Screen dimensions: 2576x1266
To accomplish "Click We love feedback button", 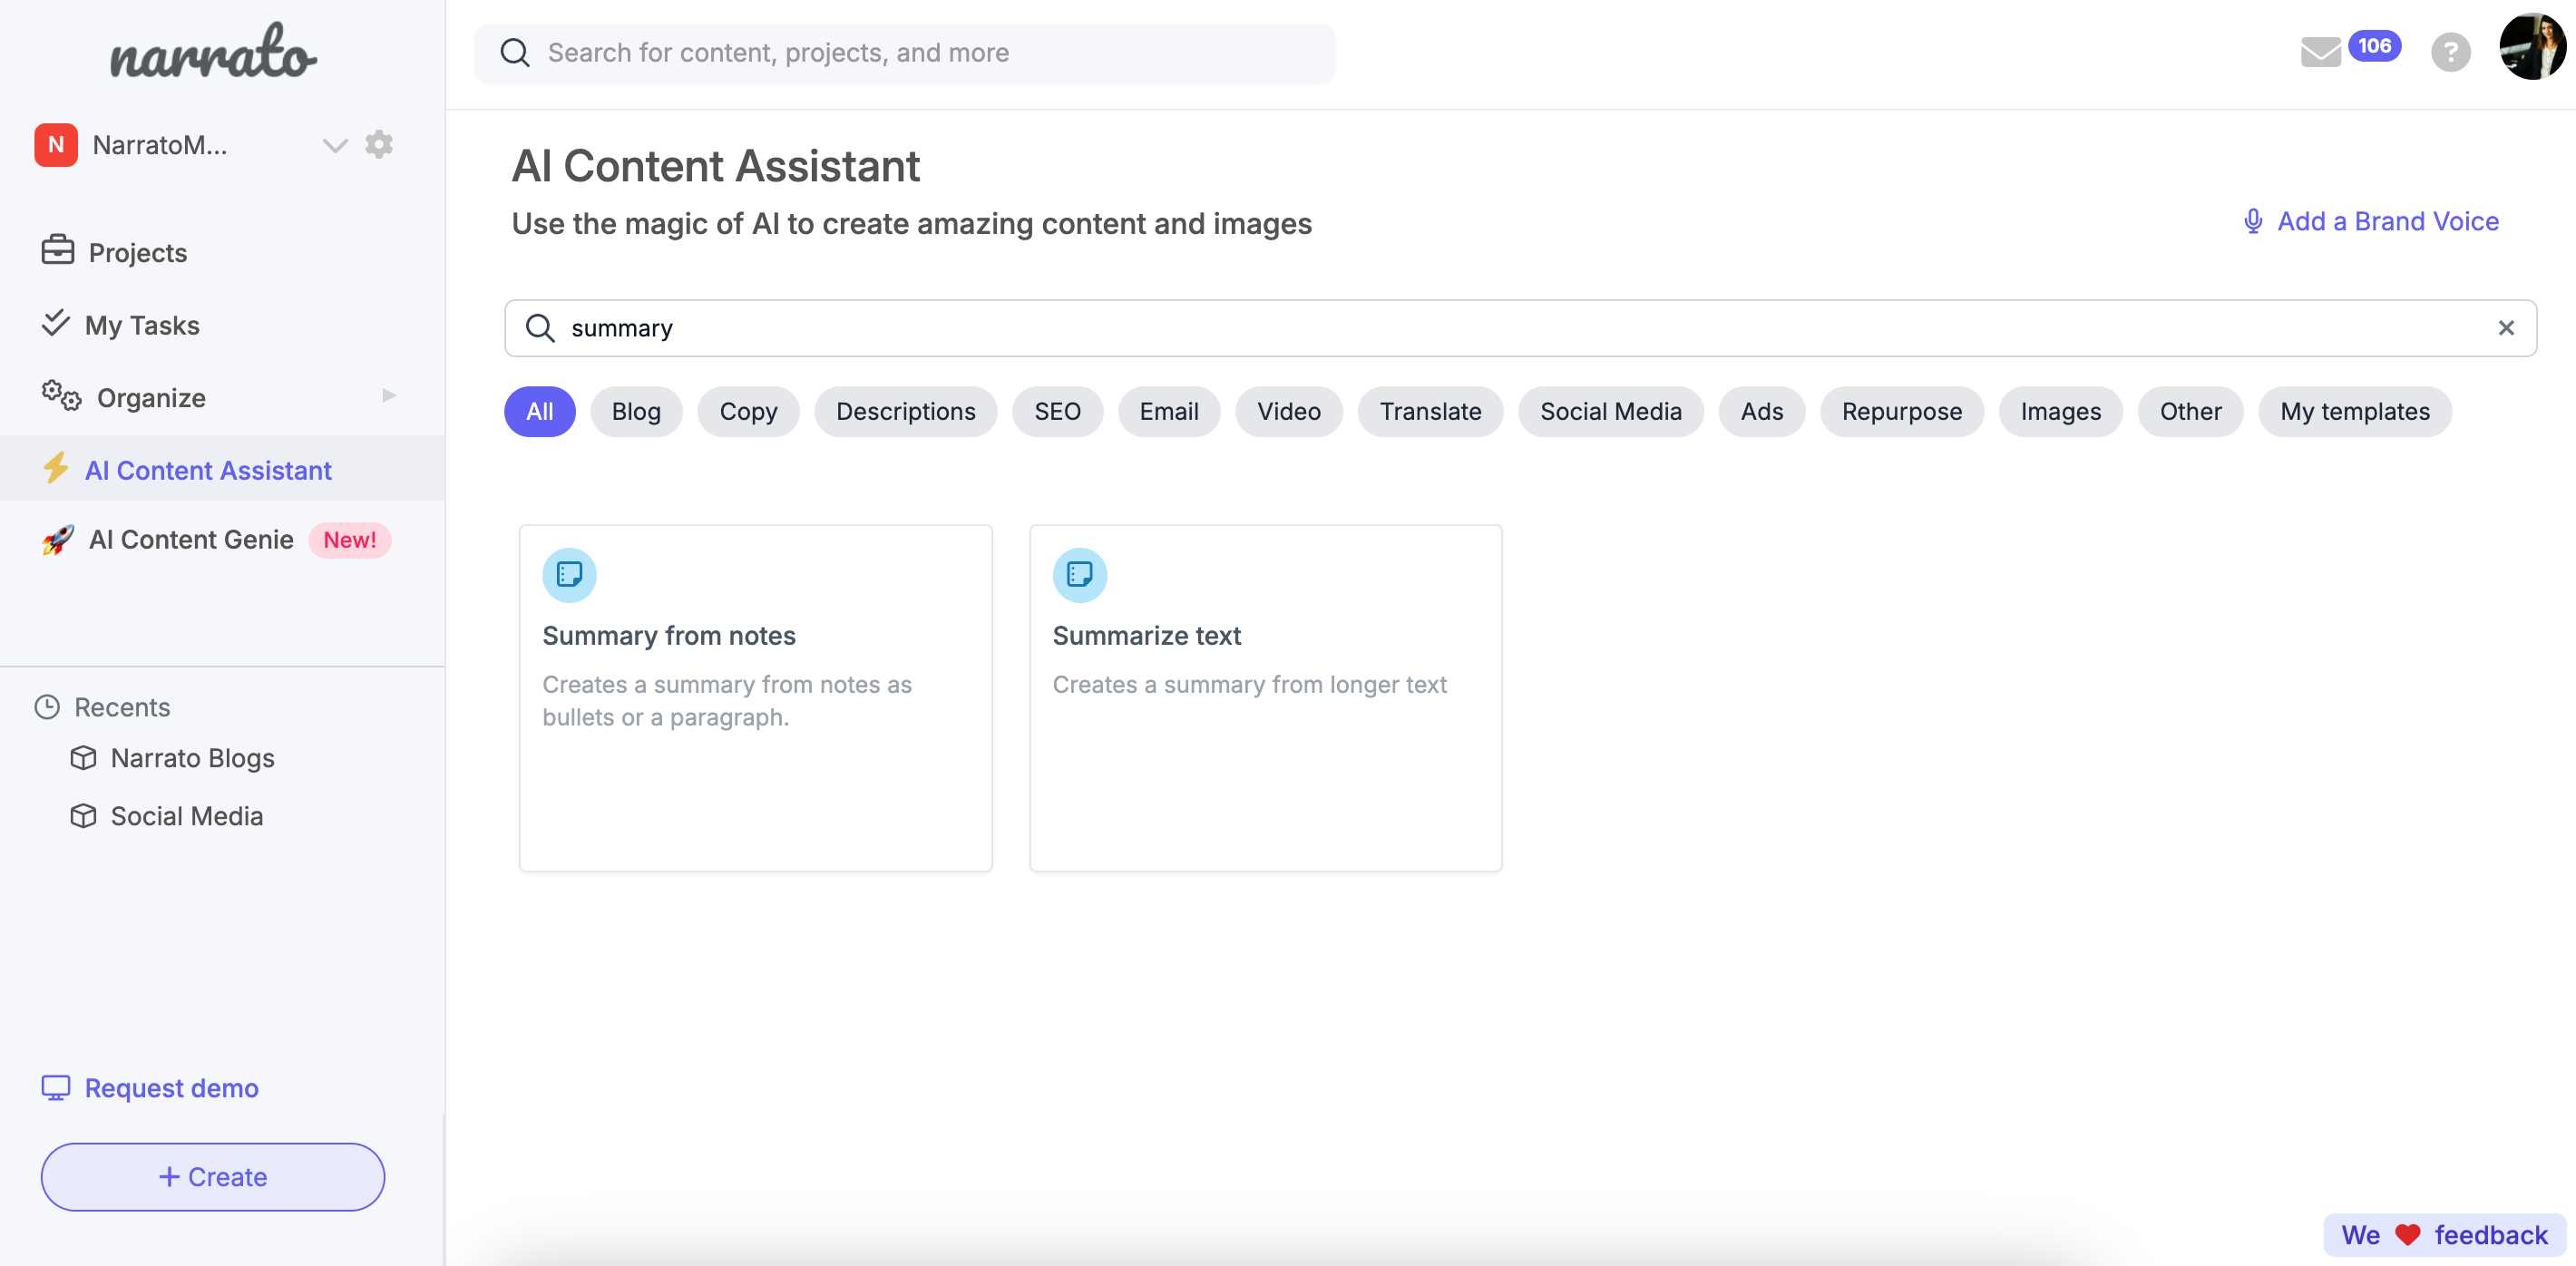I will pyautogui.click(x=2444, y=1235).
